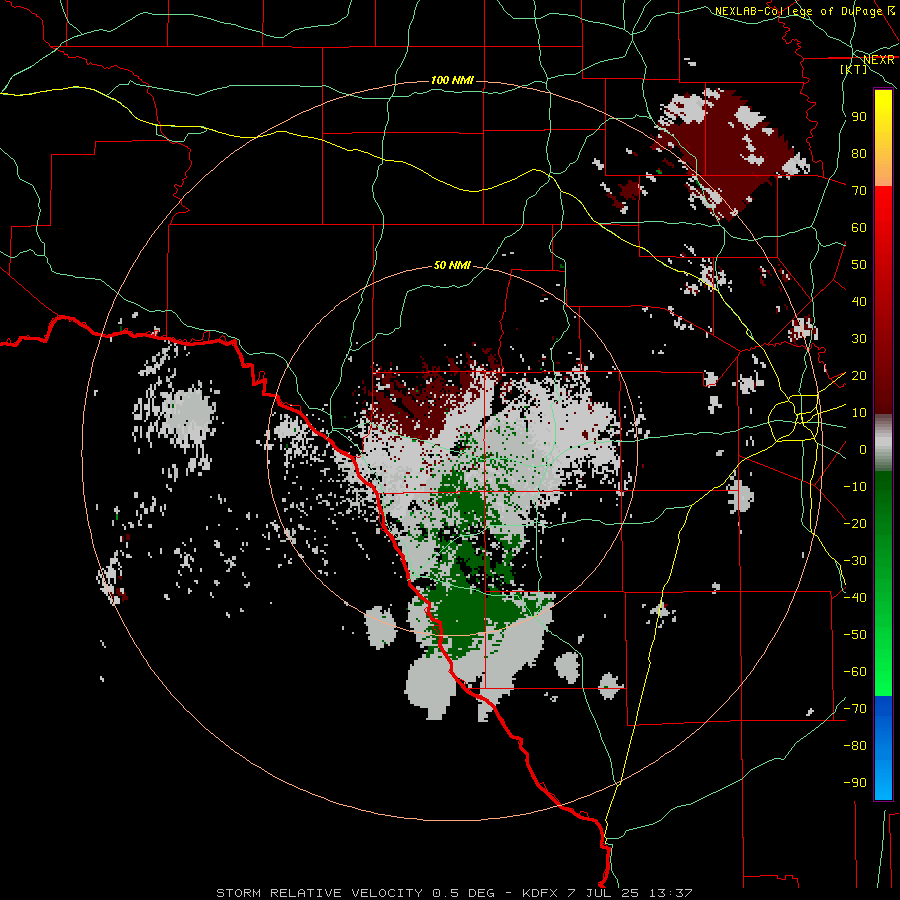The width and height of the screenshot is (900, 900).
Task: Click the positive "30" scale value
Action: point(859,339)
